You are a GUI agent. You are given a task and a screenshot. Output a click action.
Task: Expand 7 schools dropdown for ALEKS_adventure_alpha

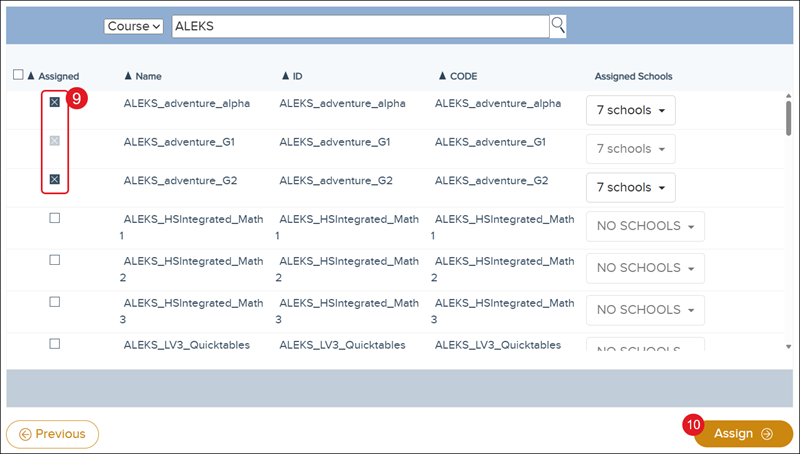tap(630, 110)
